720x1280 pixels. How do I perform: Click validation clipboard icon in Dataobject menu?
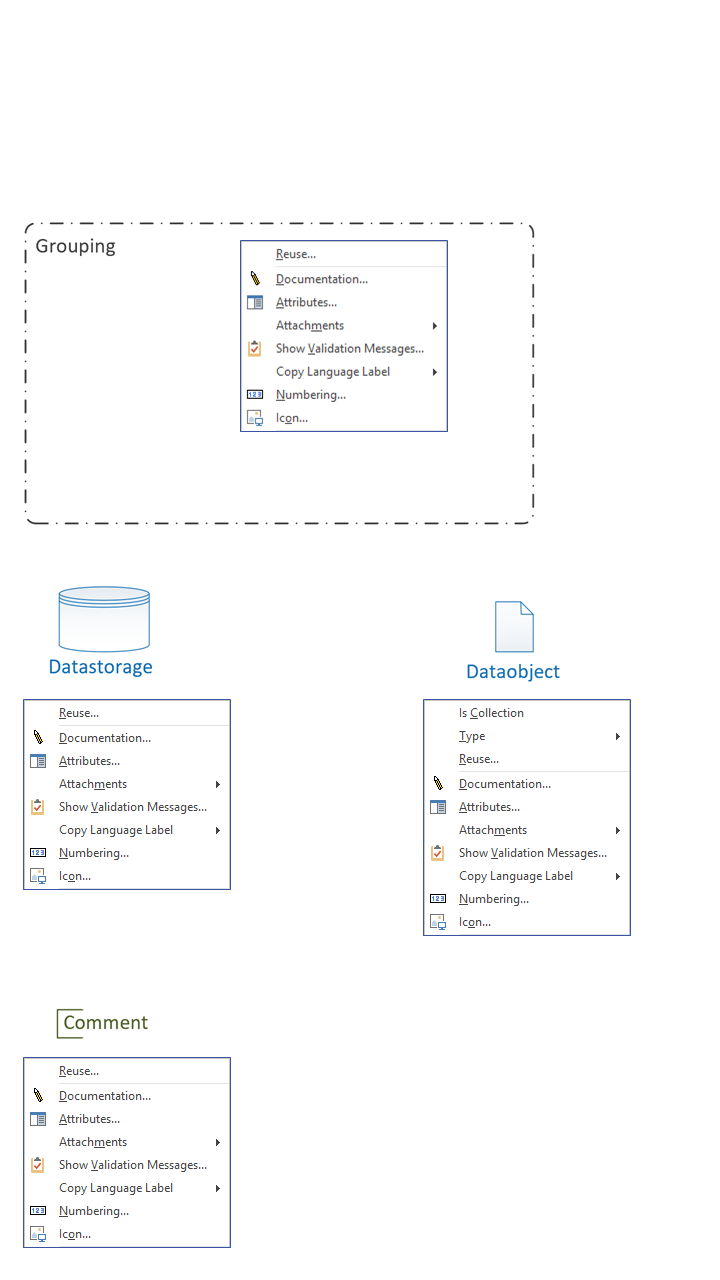coord(438,853)
